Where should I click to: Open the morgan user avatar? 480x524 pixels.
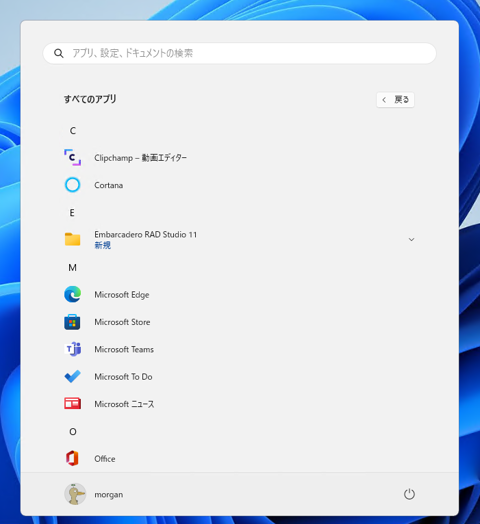75,494
